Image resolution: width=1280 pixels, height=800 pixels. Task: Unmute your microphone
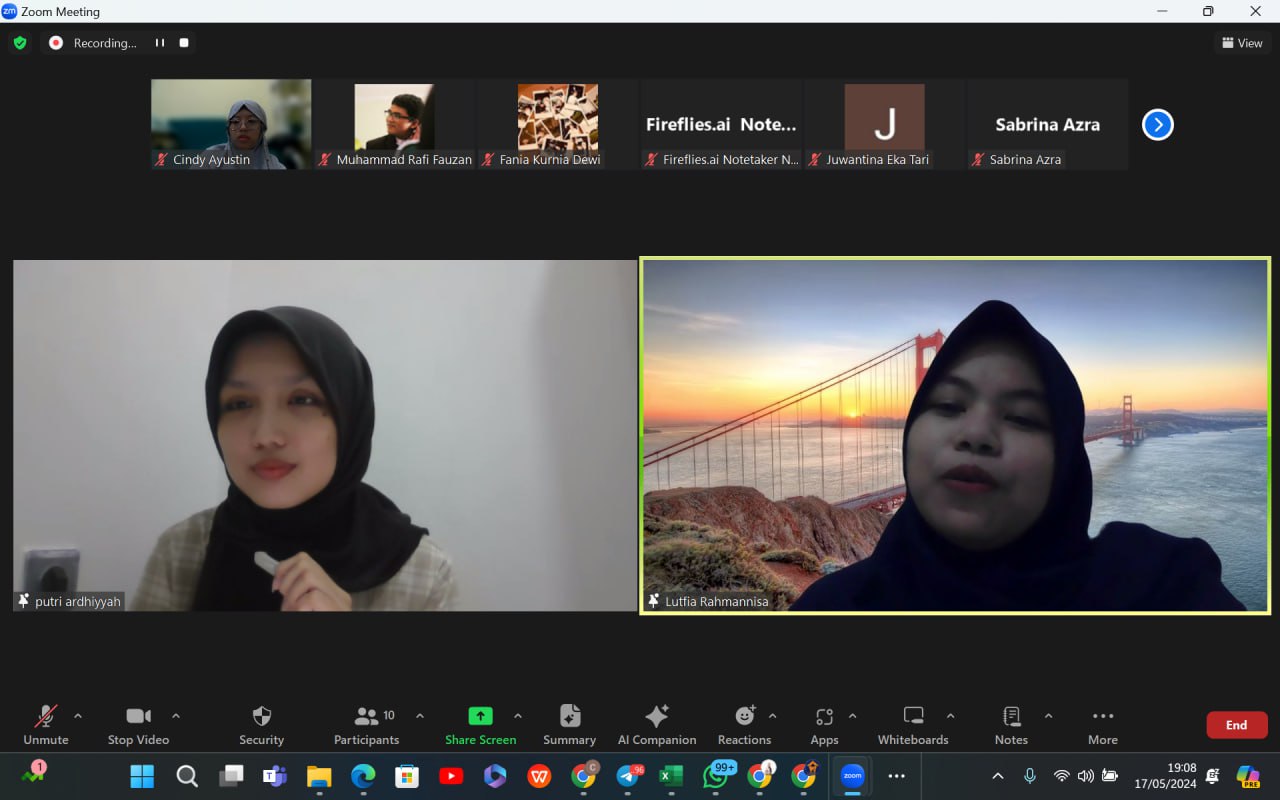point(45,716)
